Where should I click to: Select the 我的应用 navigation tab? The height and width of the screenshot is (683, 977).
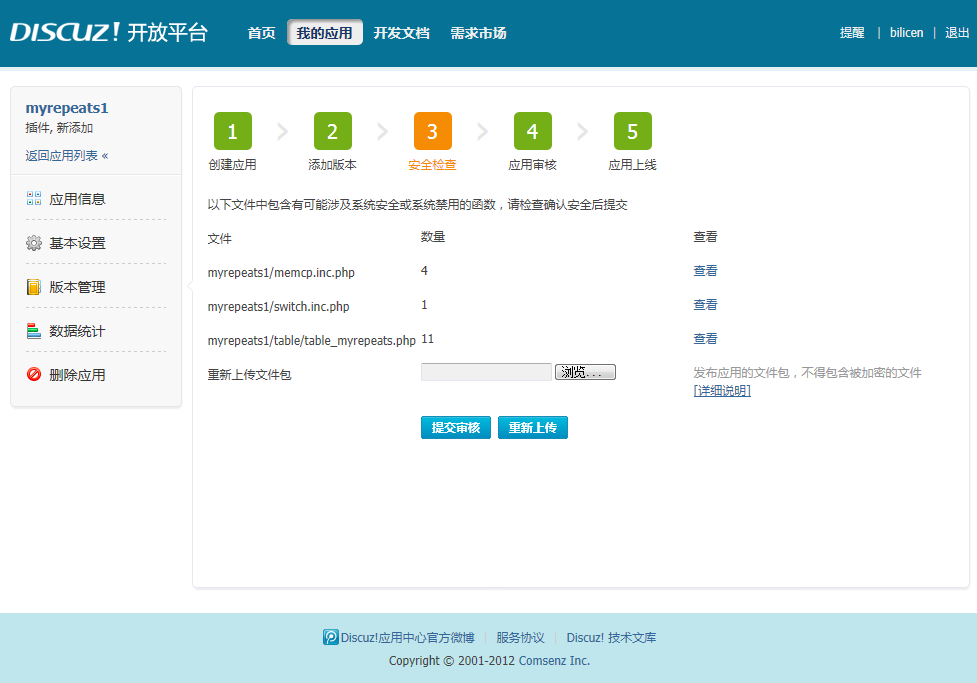click(325, 32)
